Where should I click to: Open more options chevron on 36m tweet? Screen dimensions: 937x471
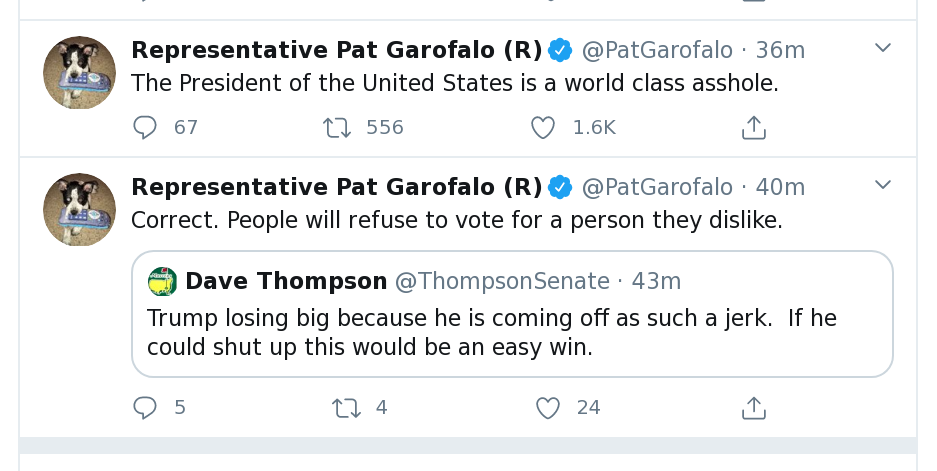(883, 48)
